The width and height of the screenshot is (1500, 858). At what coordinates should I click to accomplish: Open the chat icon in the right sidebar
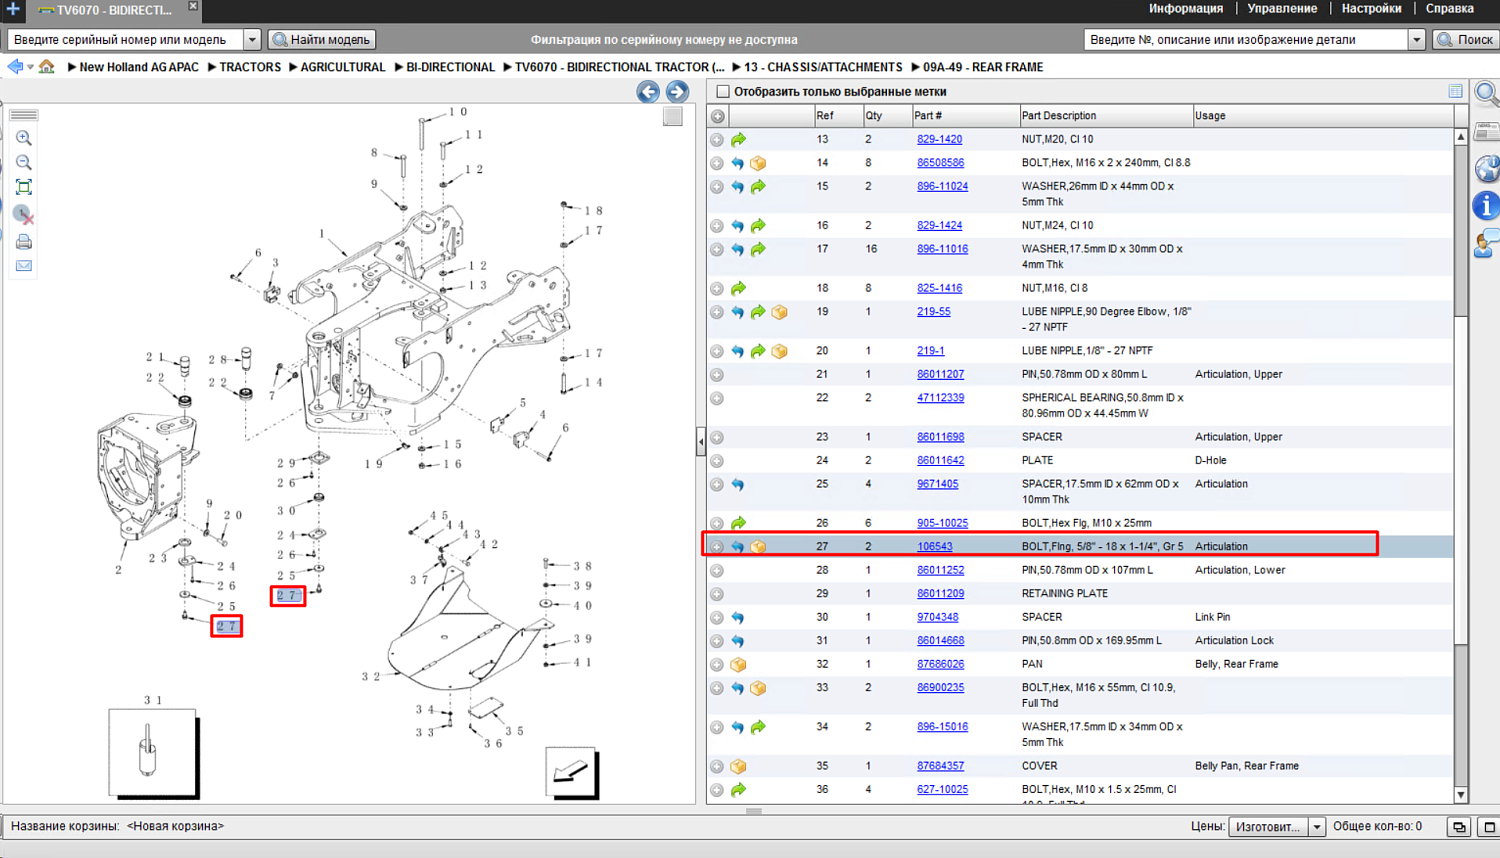coord(1487,243)
